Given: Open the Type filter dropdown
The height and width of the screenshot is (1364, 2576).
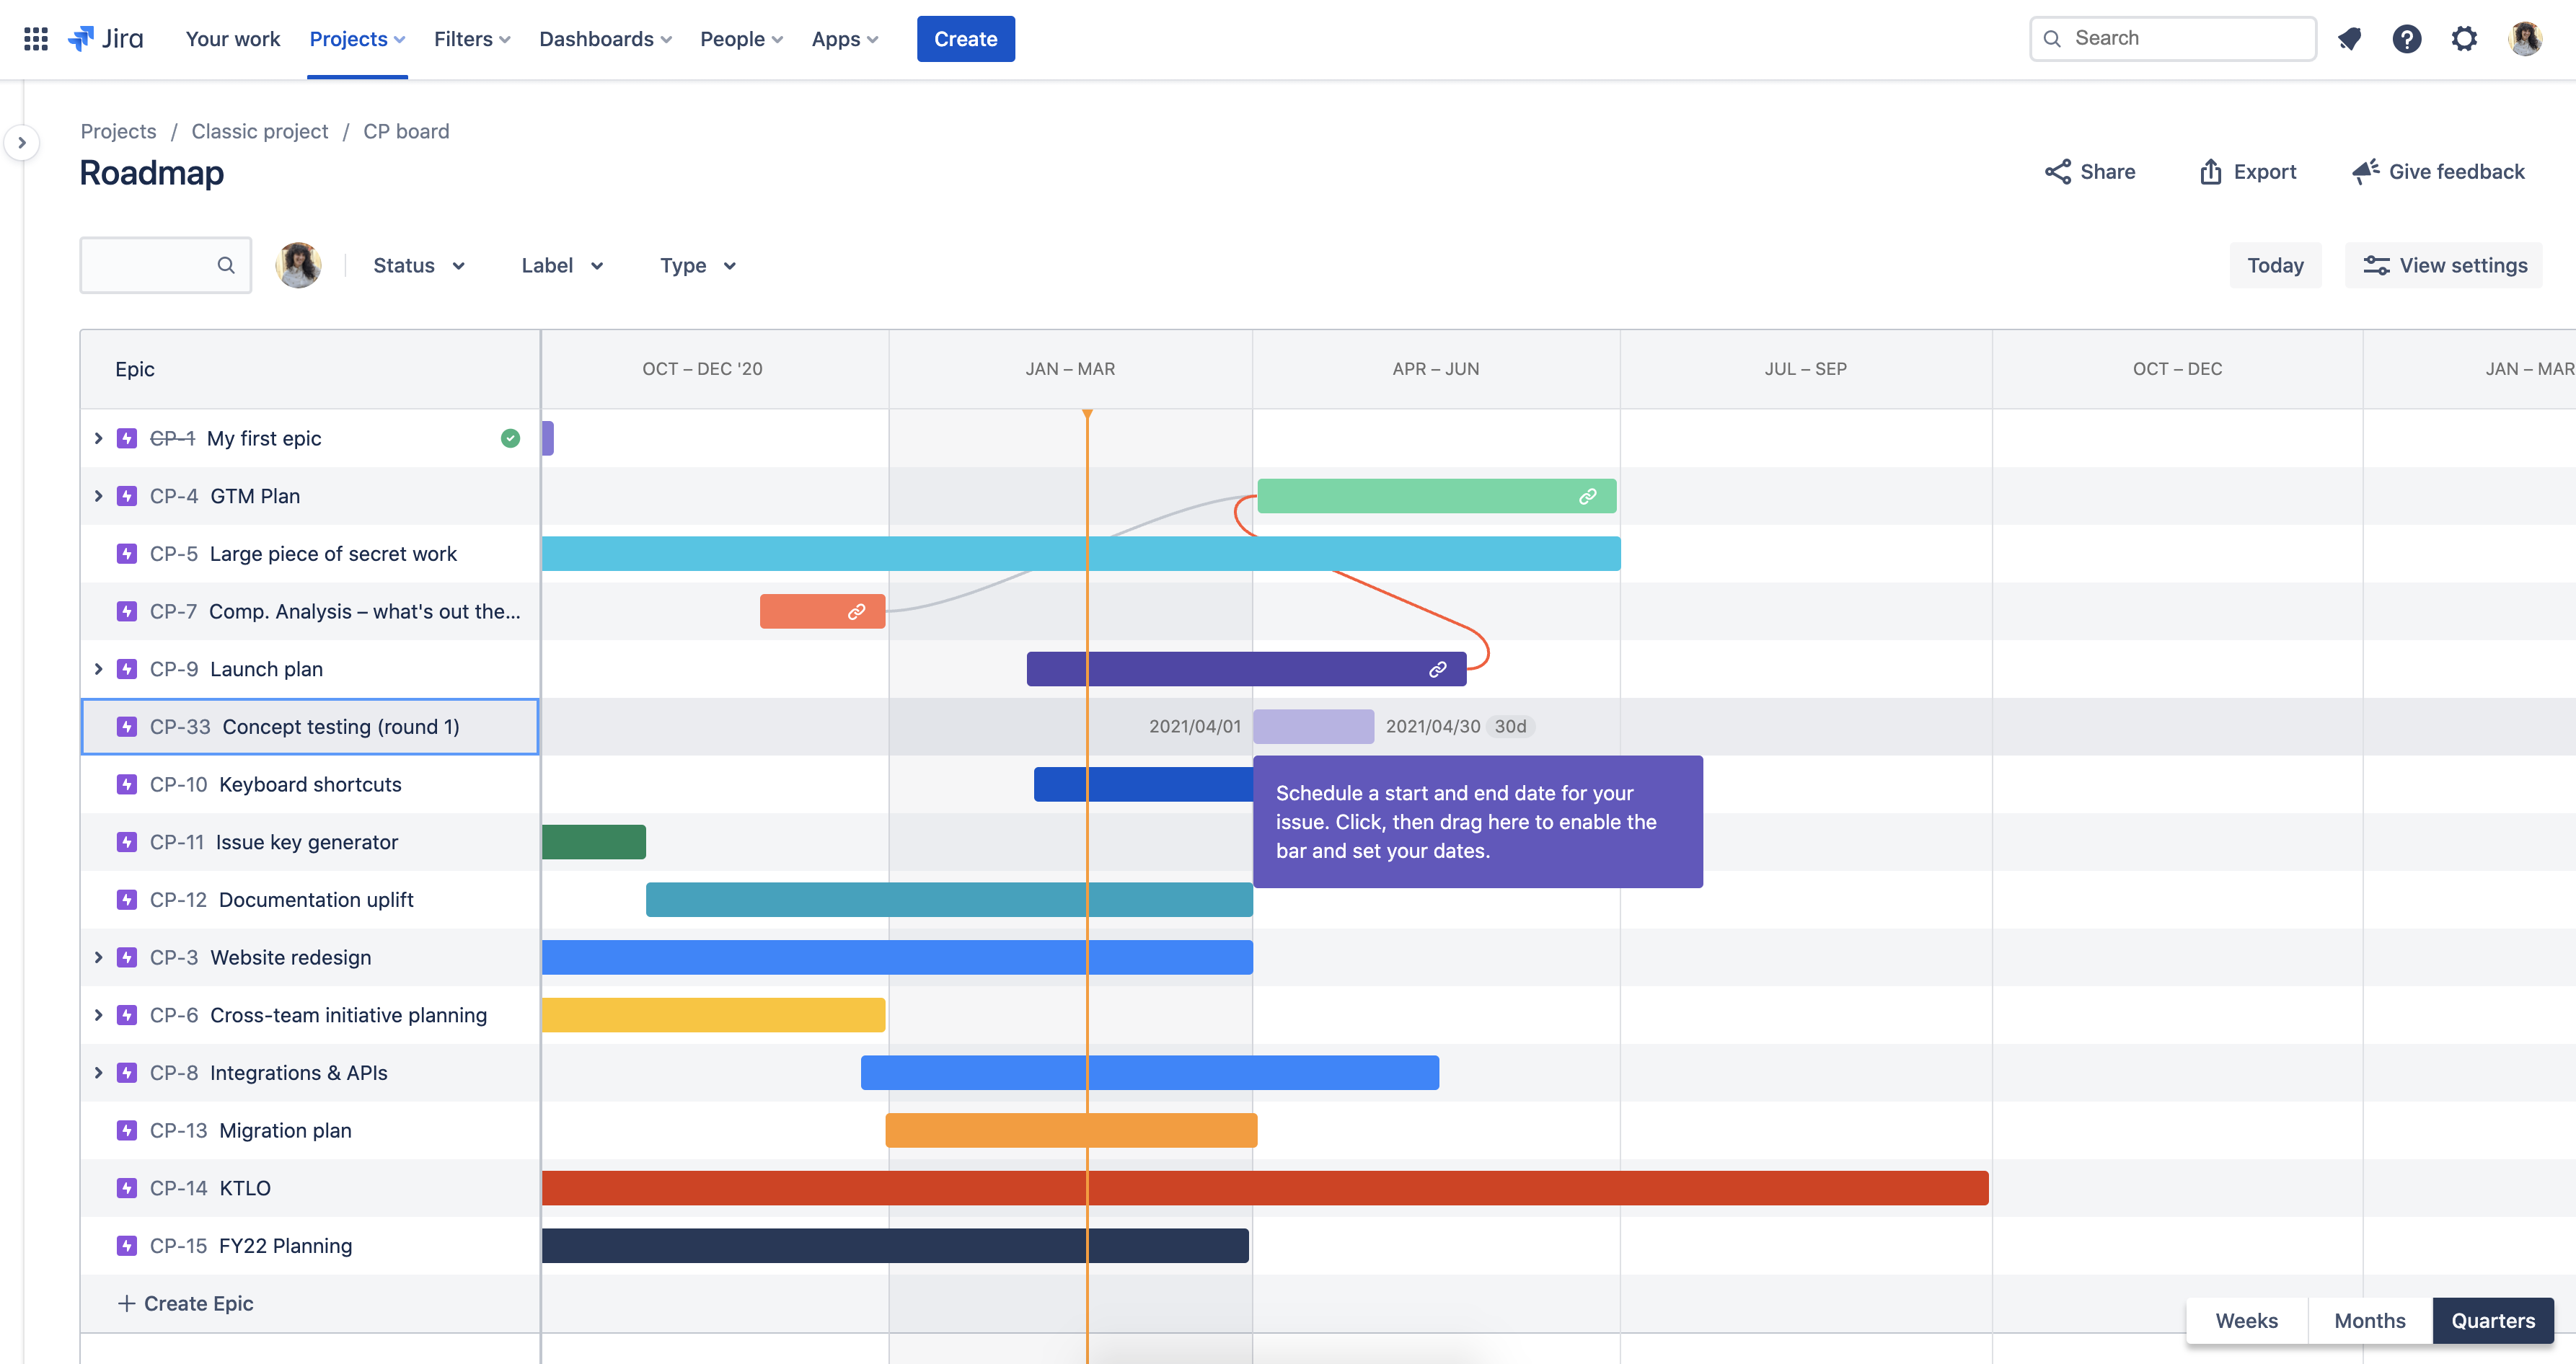Looking at the screenshot, I should (x=699, y=264).
